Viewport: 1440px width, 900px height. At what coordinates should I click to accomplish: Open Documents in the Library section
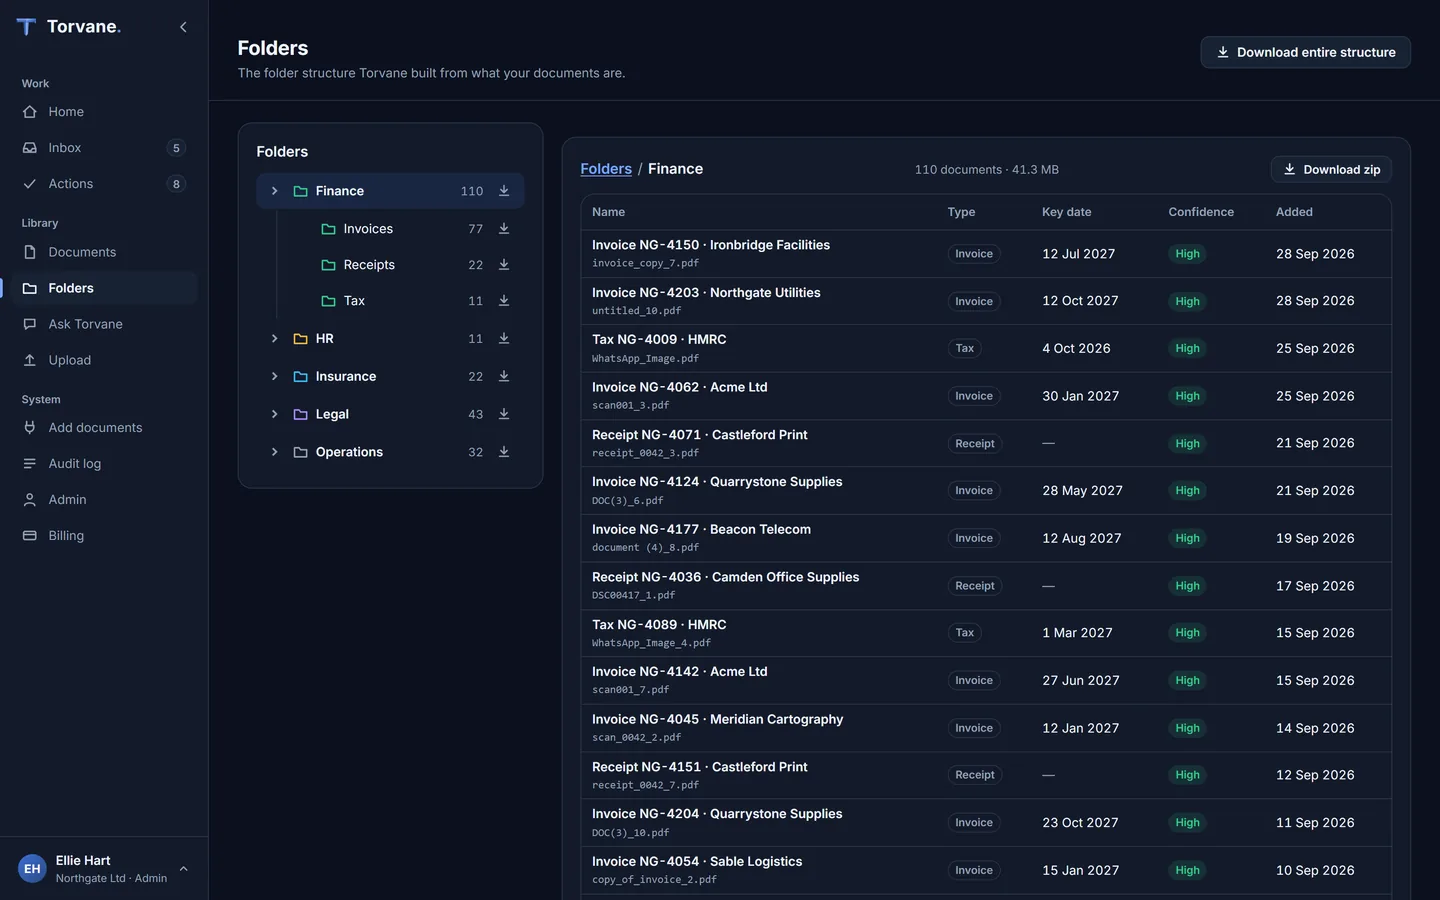coord(104,252)
